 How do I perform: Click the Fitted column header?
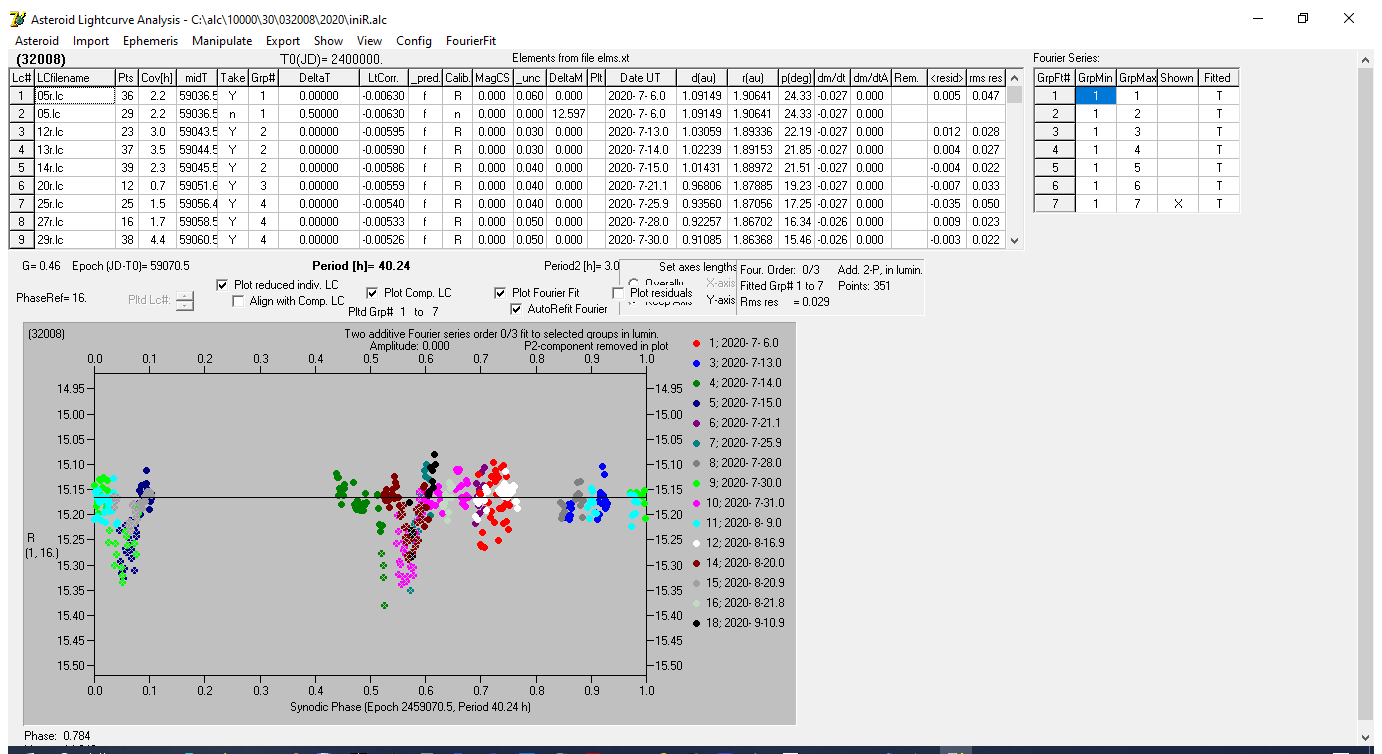pos(1218,78)
